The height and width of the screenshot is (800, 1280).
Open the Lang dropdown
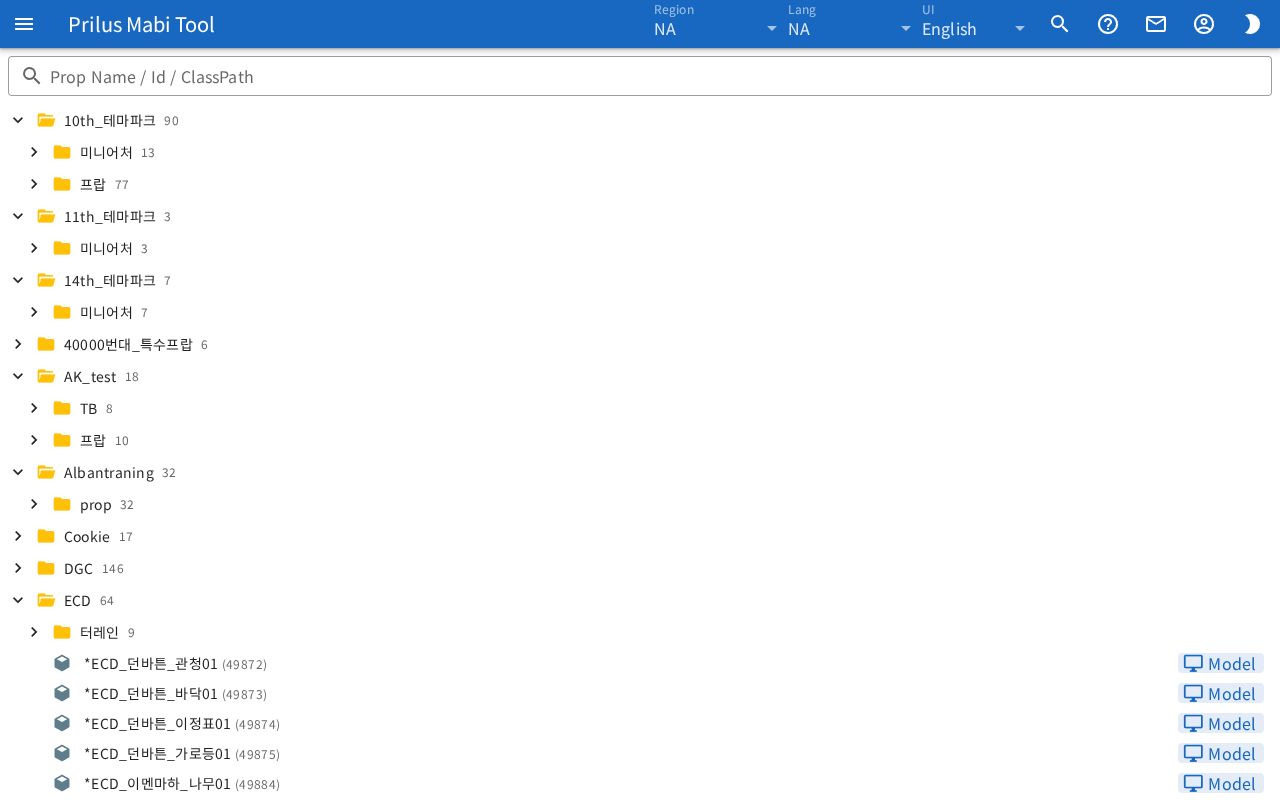850,24
